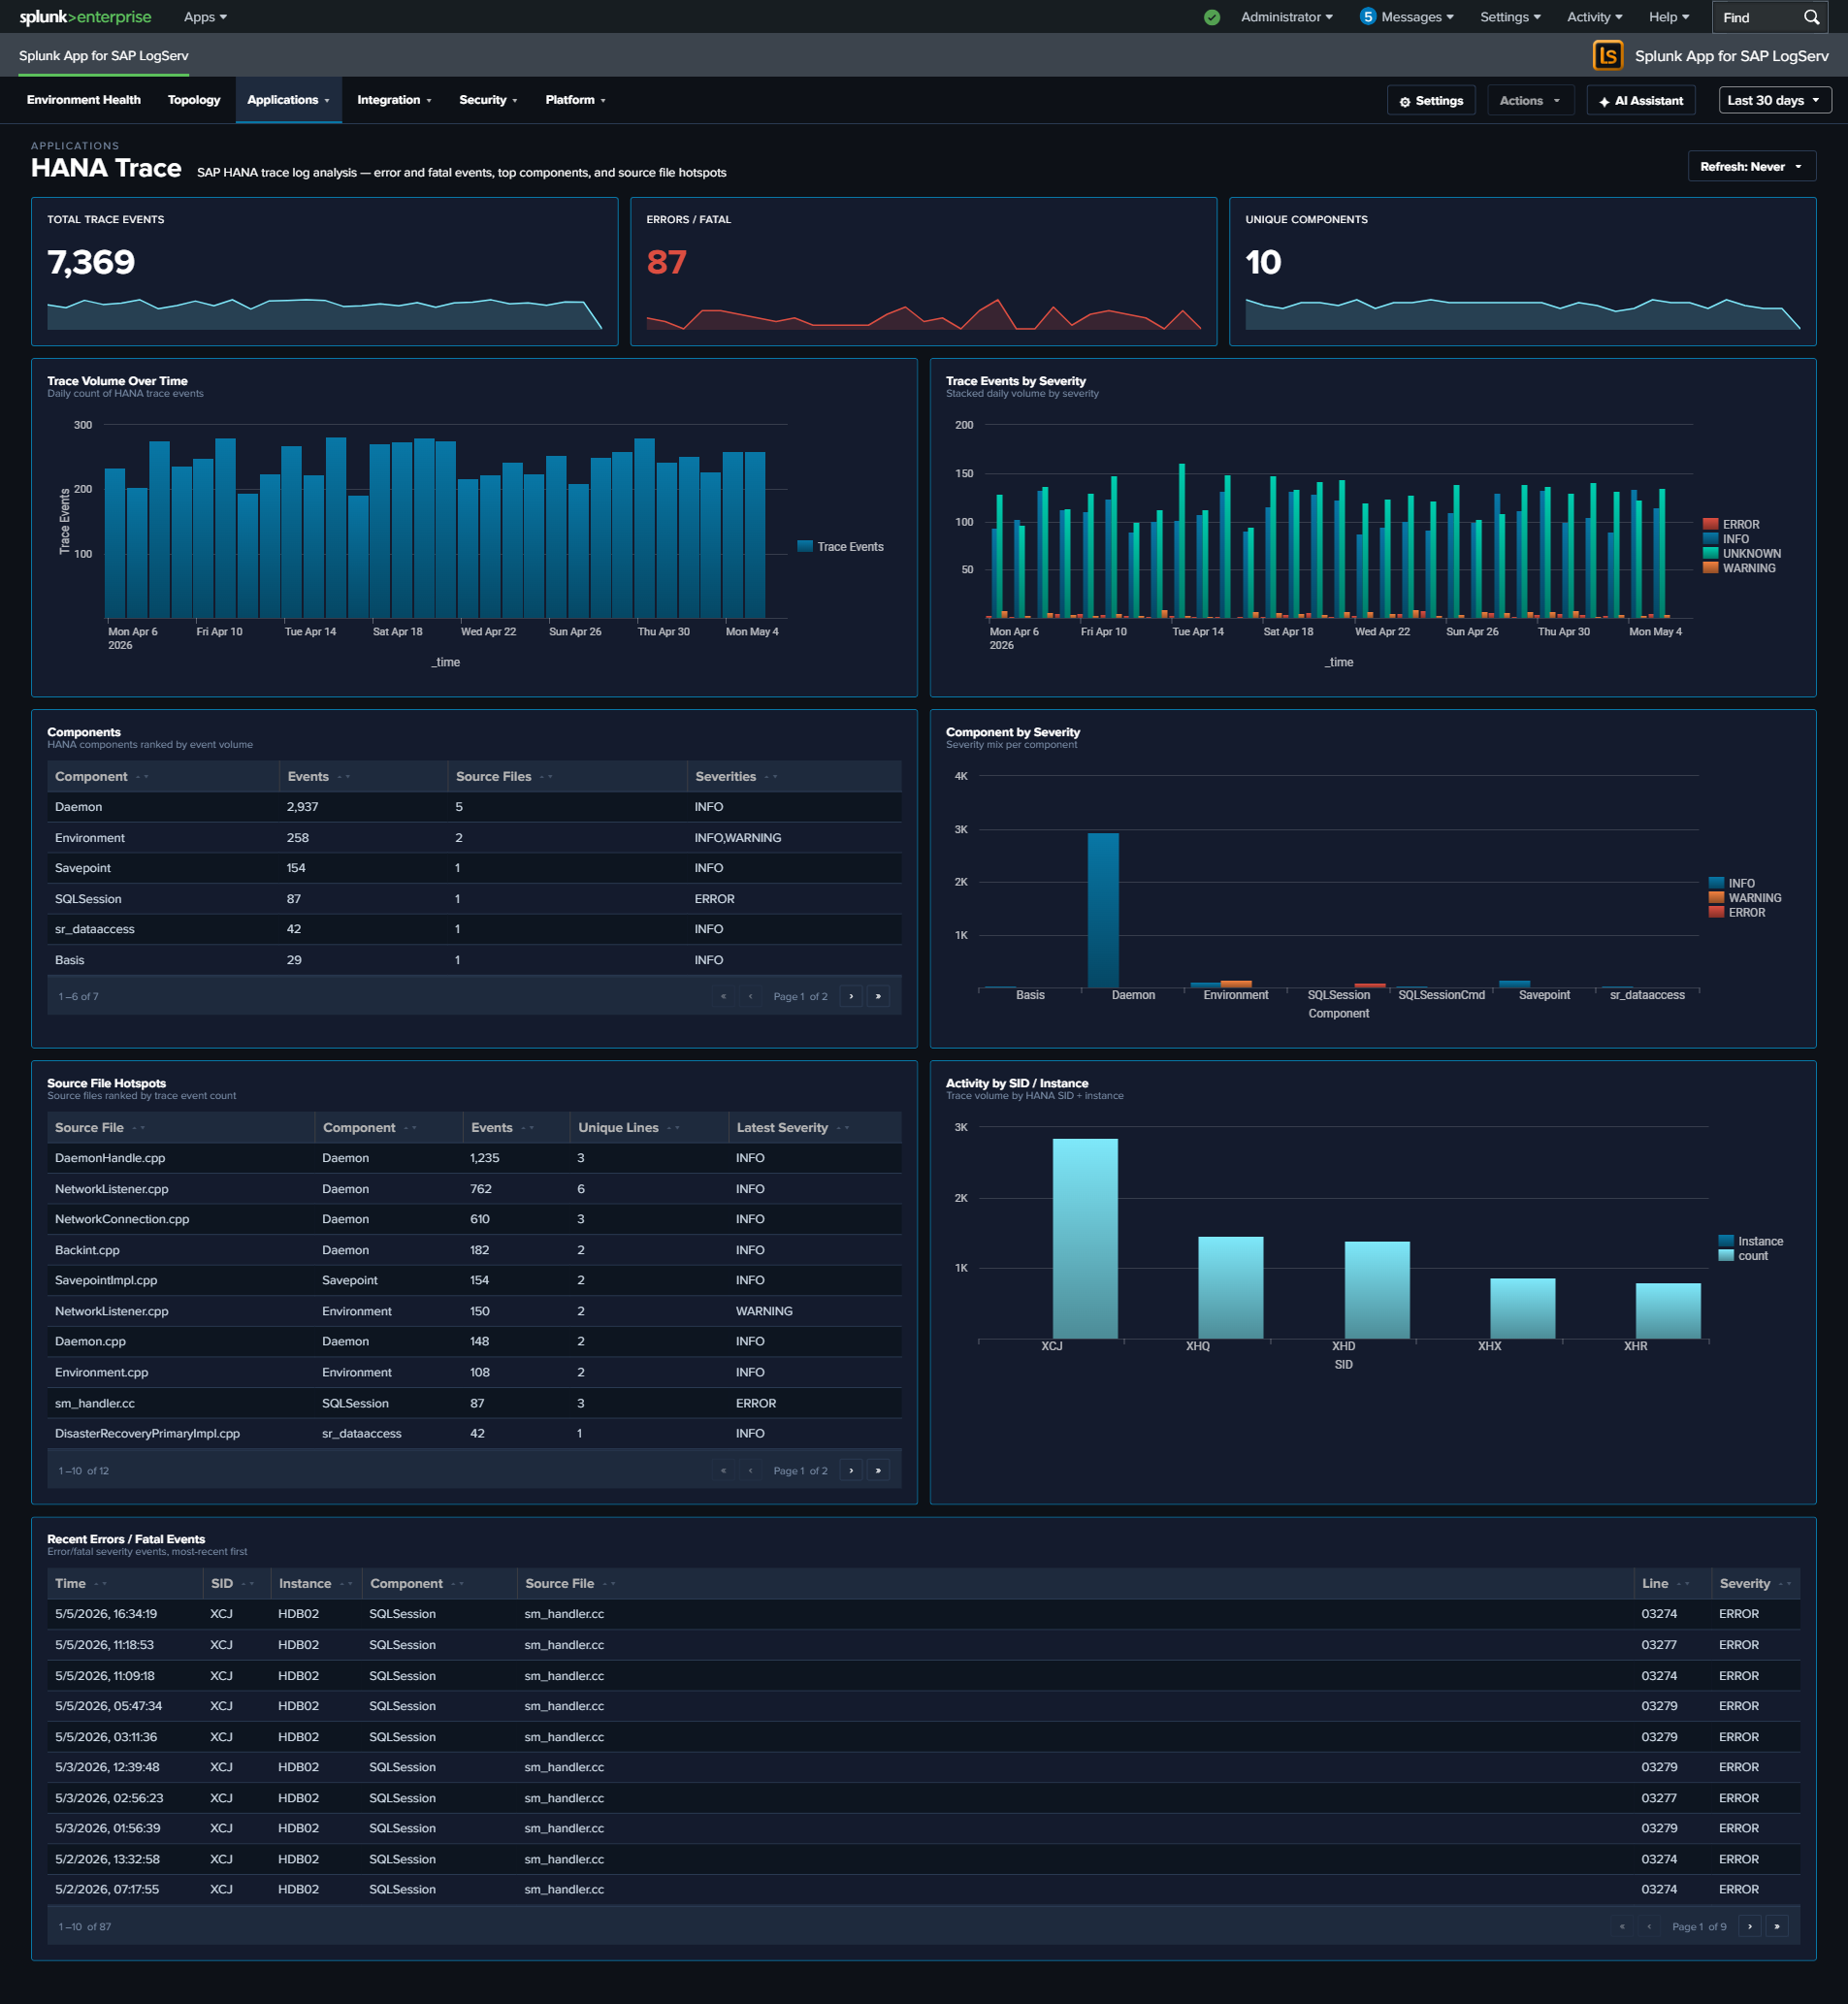Expand the Activity menu
The width and height of the screenshot is (1848, 2004).
(1594, 17)
